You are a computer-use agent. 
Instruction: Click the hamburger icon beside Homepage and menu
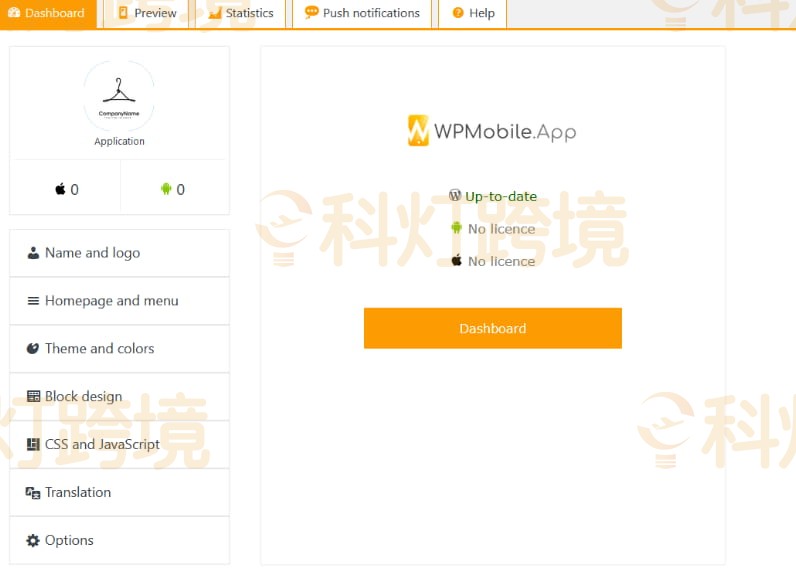pos(33,301)
